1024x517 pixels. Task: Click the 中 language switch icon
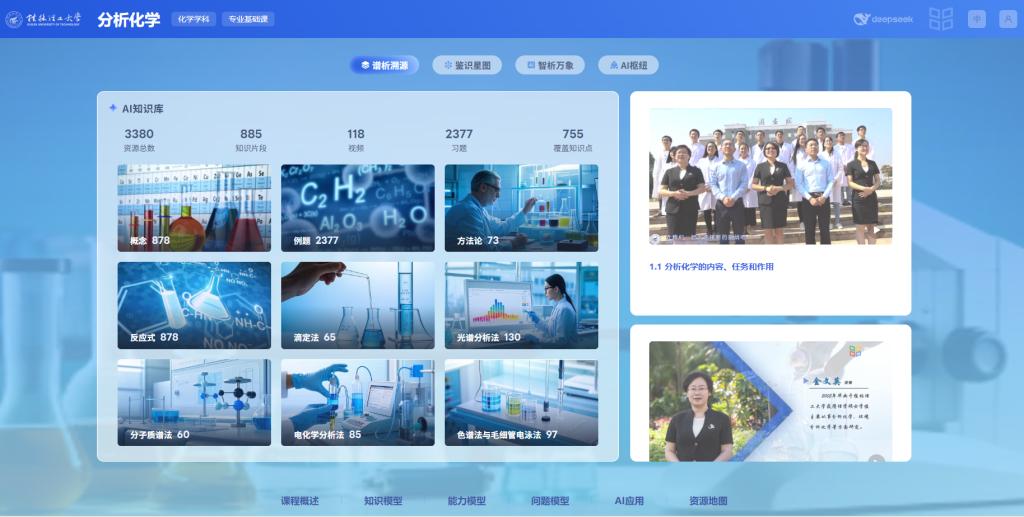pos(977,19)
